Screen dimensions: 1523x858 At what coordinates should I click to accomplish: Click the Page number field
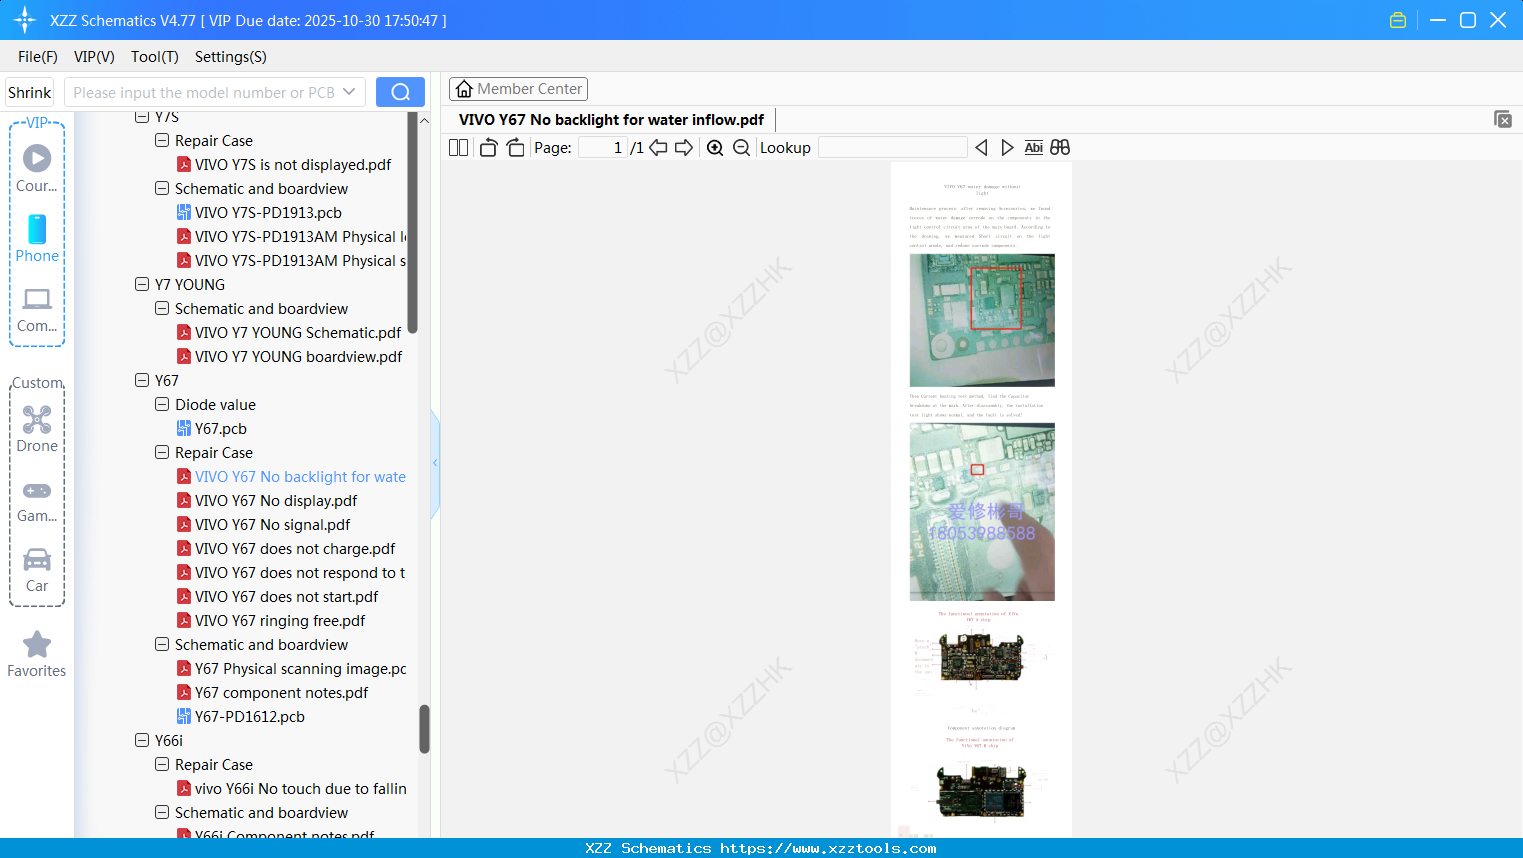(x=603, y=148)
